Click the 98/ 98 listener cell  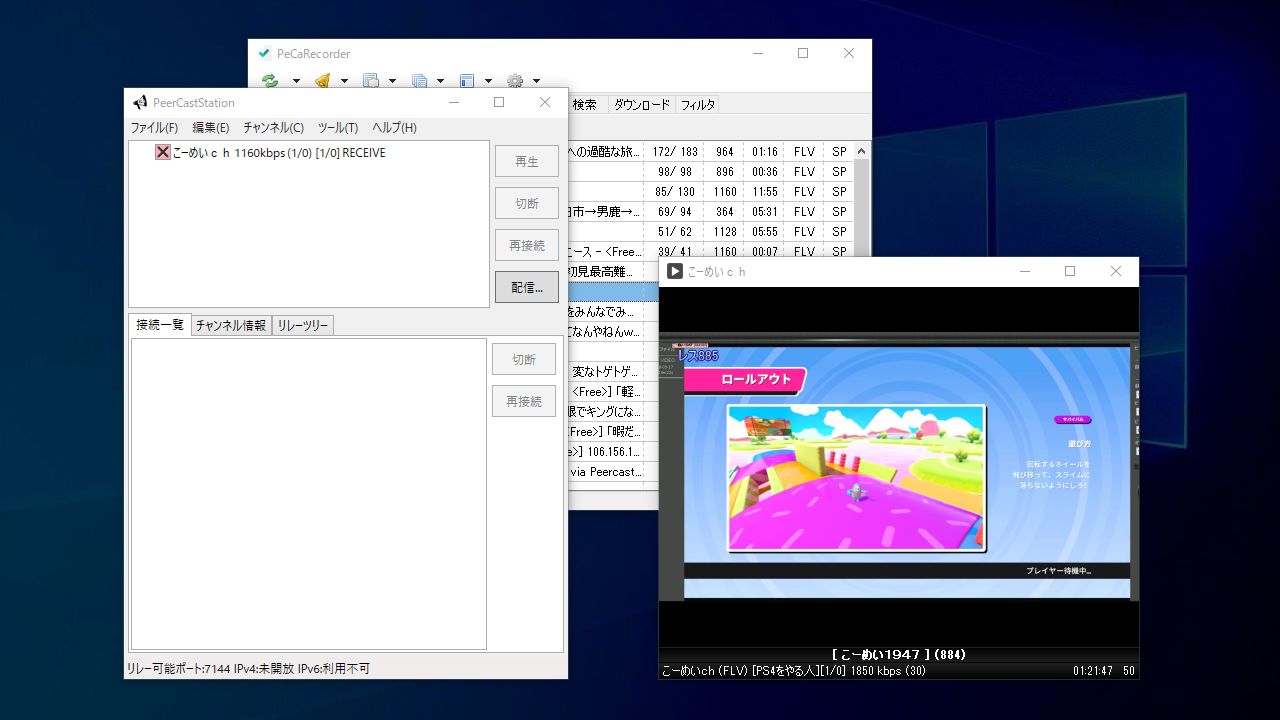point(675,172)
